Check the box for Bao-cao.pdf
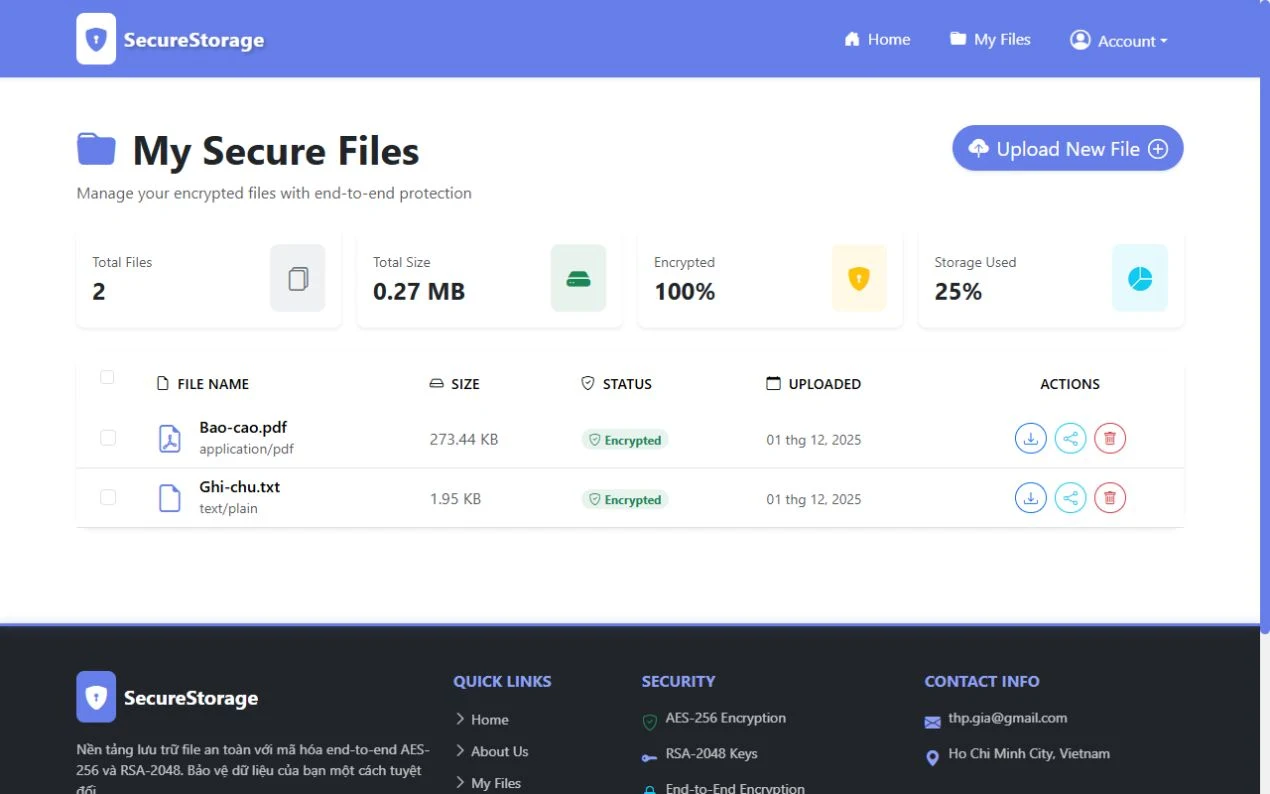 pos(108,438)
